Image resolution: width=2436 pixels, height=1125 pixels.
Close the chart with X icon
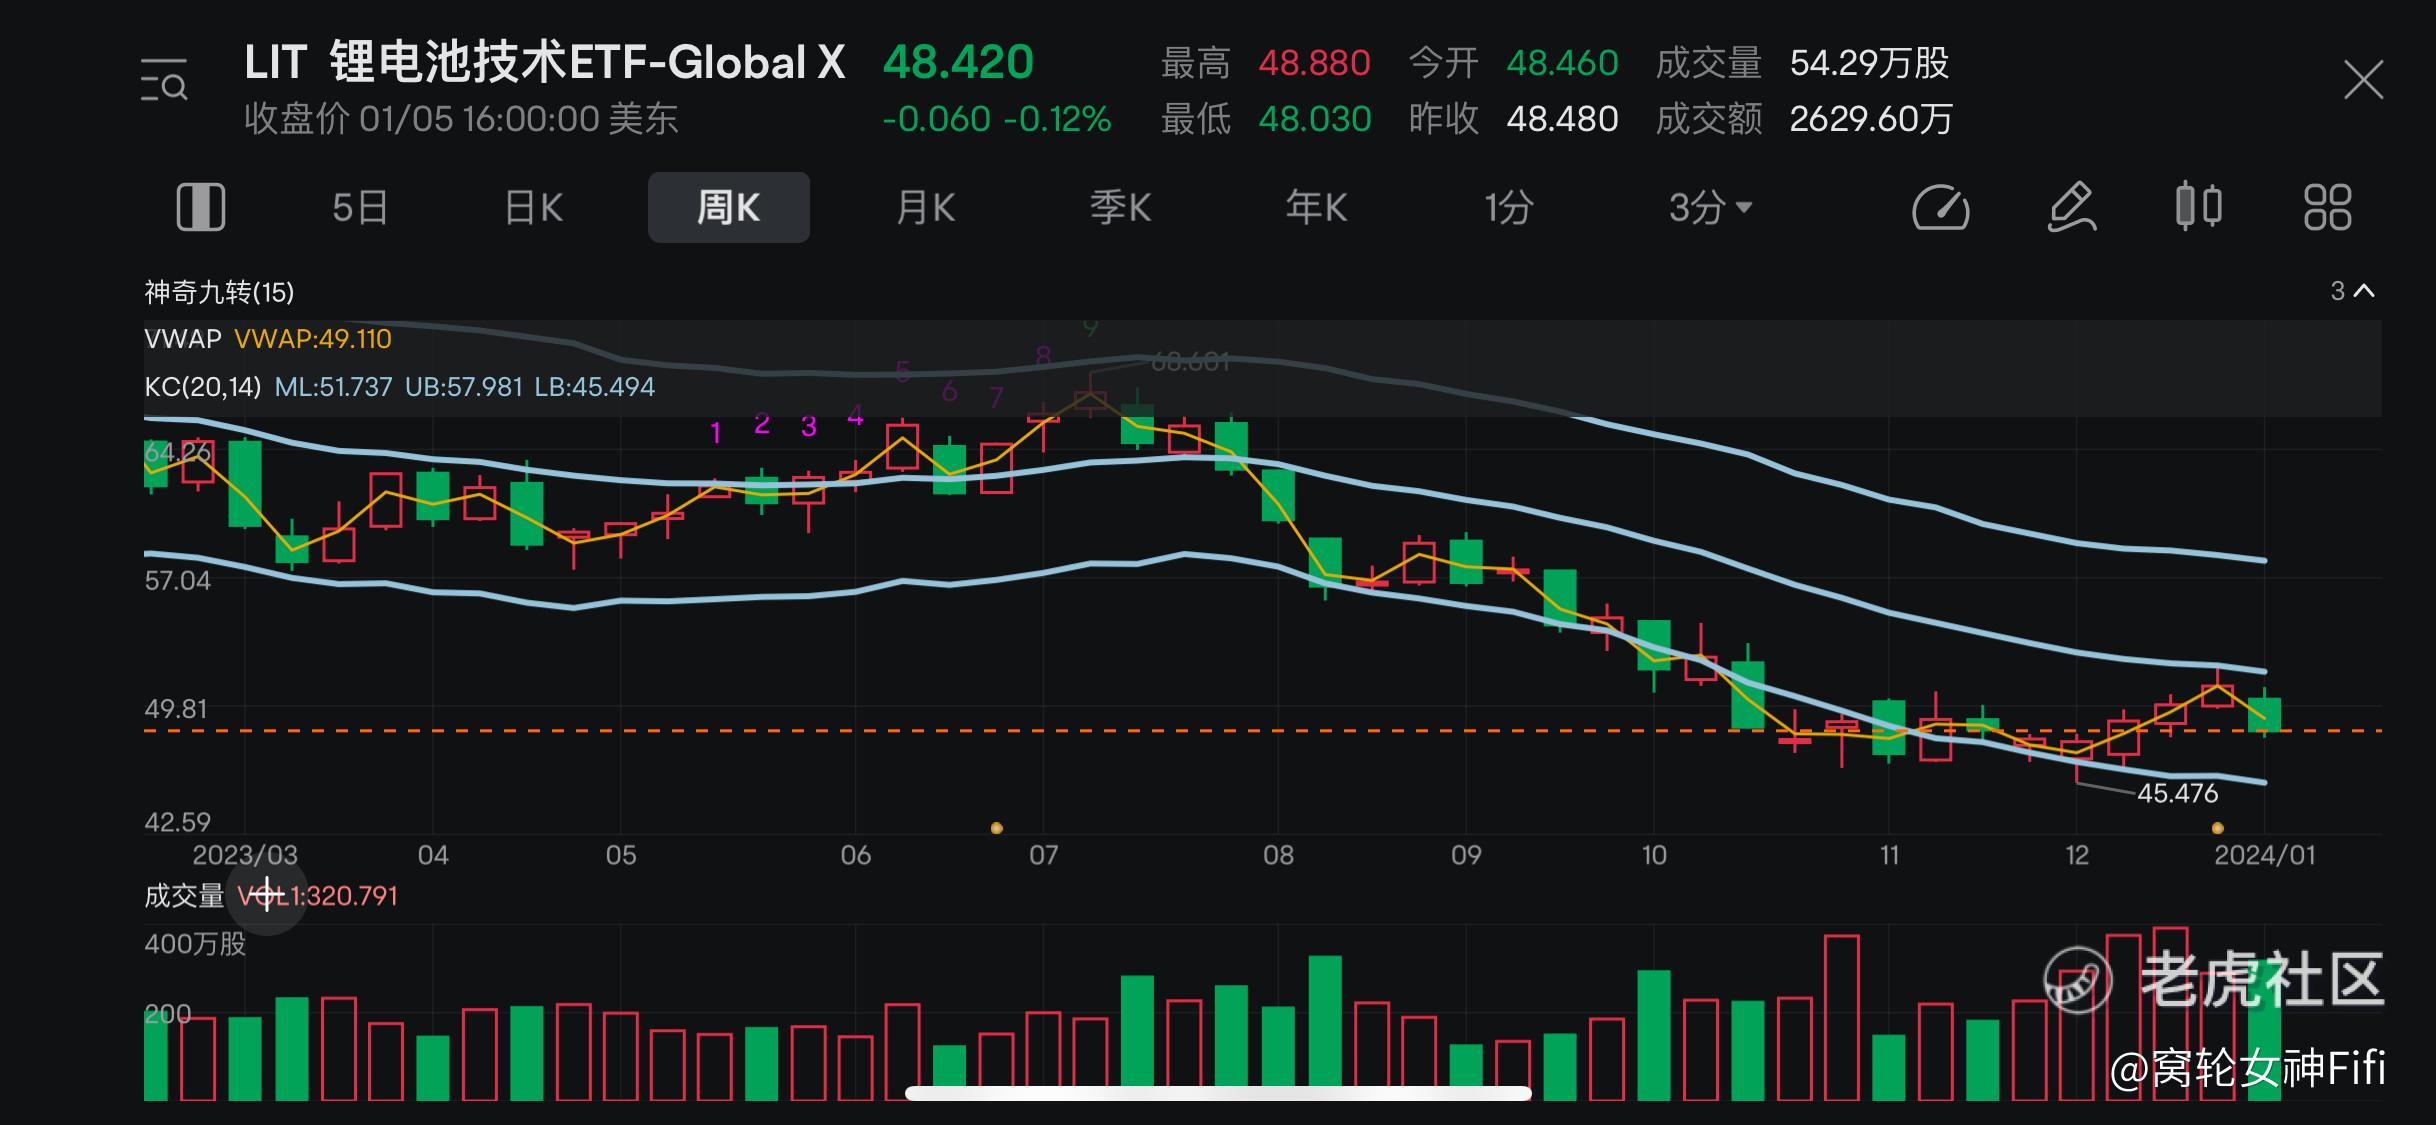click(2363, 80)
